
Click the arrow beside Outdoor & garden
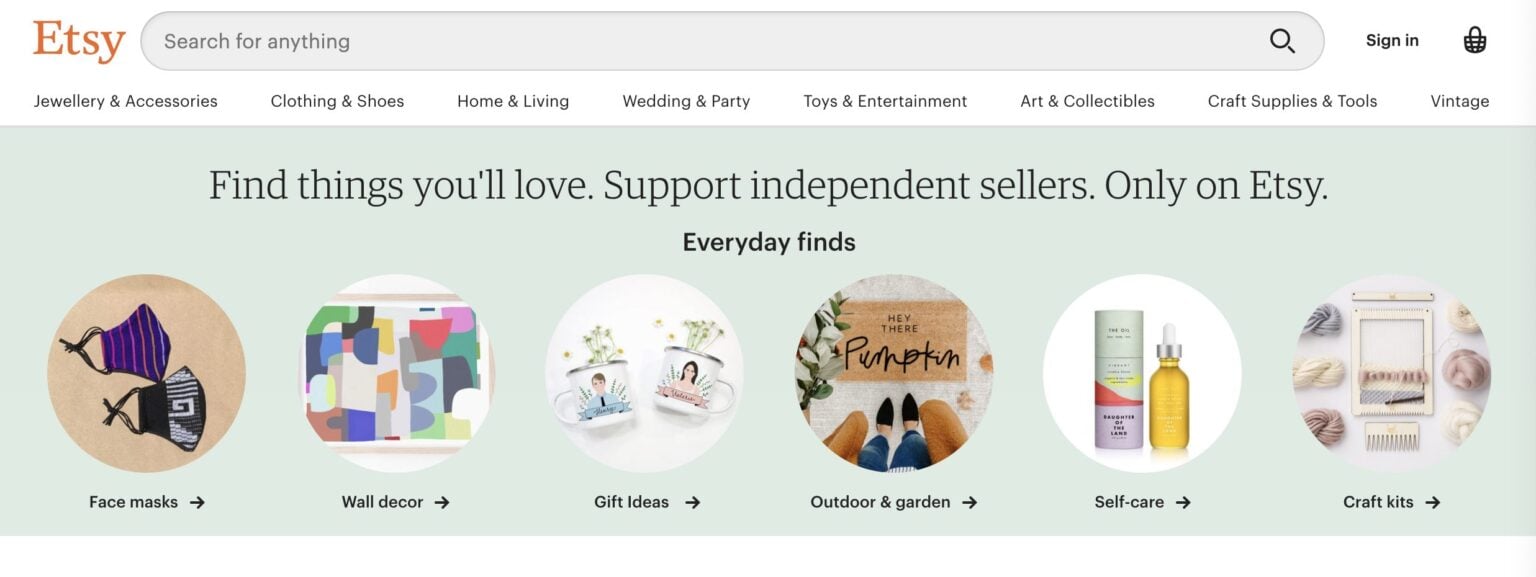pyautogui.click(x=969, y=503)
